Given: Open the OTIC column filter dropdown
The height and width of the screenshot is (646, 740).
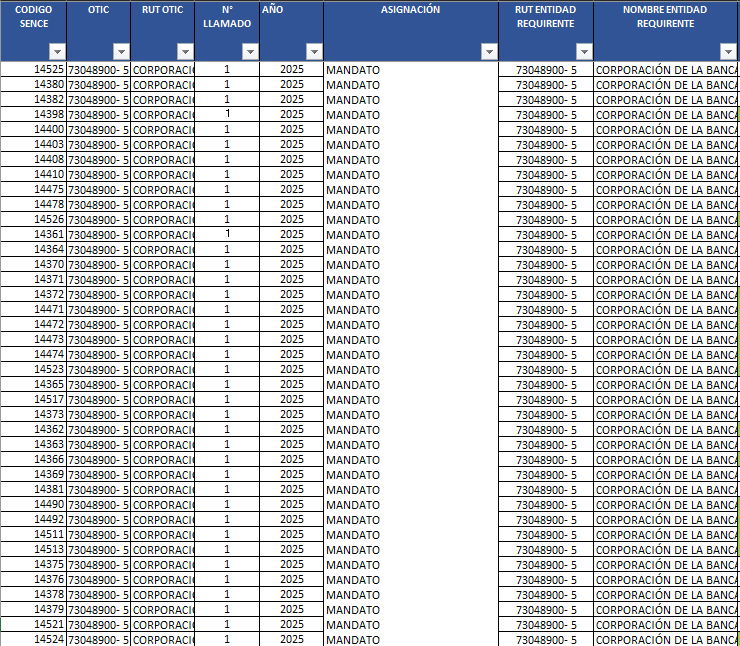Looking at the screenshot, I should point(121,51).
